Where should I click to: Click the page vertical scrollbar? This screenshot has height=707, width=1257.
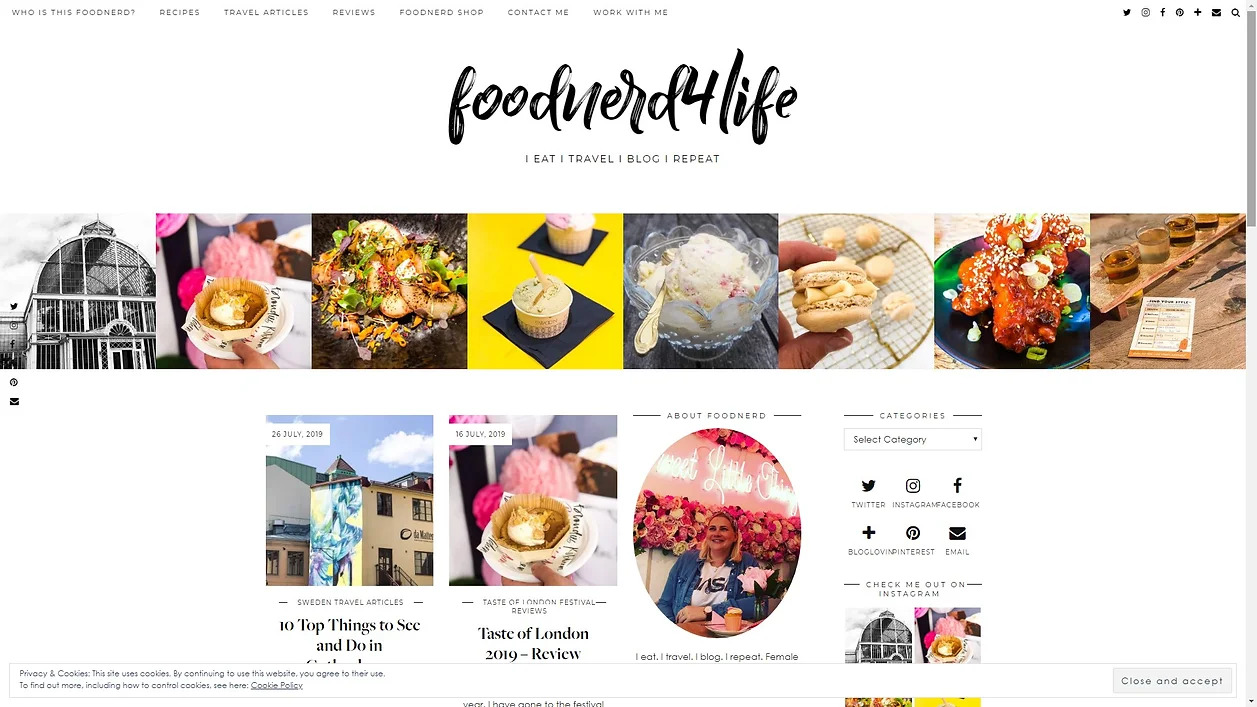pyautogui.click(x=1251, y=353)
